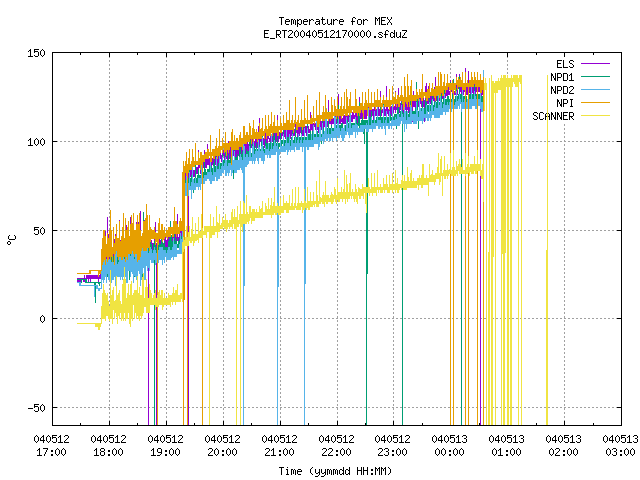Click the x-axis label 040513 02:00
The height and width of the screenshot is (480, 640).
[563, 445]
